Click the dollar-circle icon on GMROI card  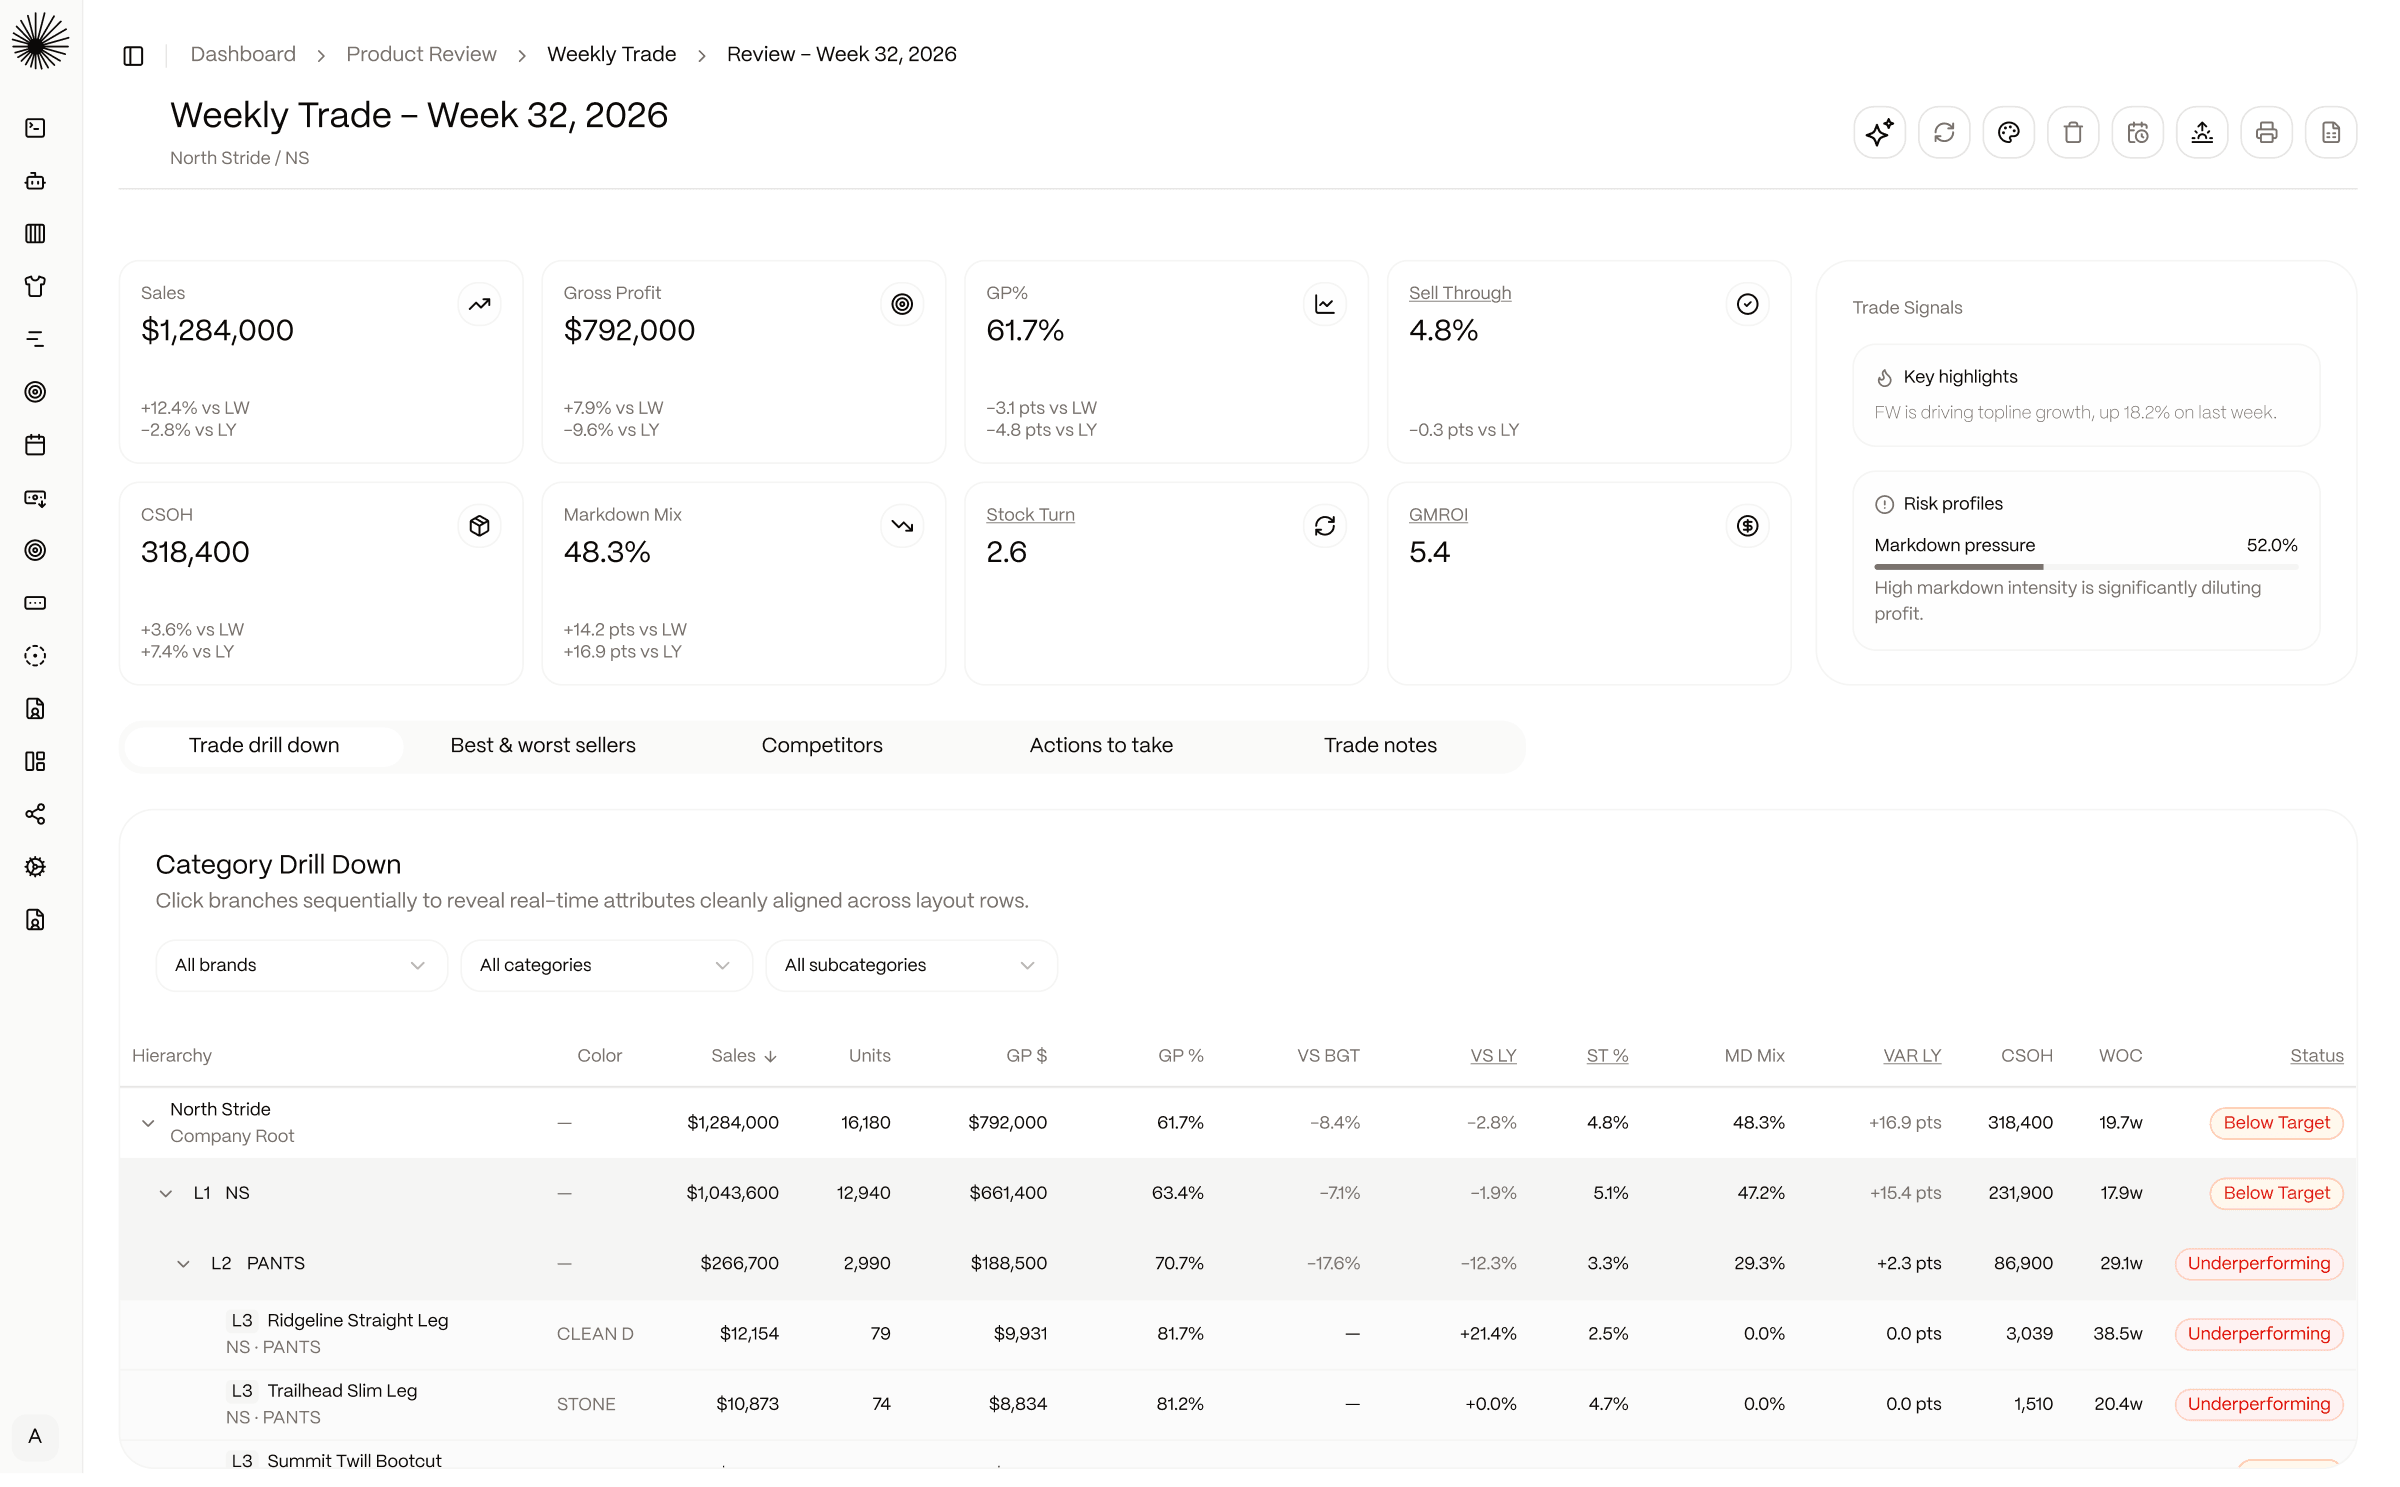(1747, 526)
